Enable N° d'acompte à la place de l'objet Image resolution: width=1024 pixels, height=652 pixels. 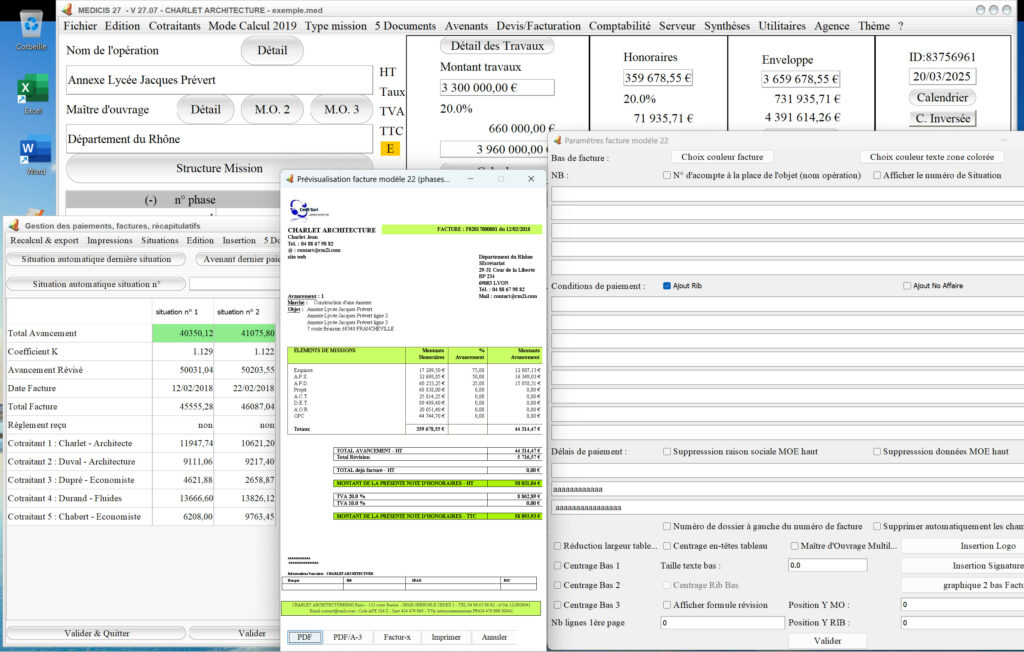point(667,175)
